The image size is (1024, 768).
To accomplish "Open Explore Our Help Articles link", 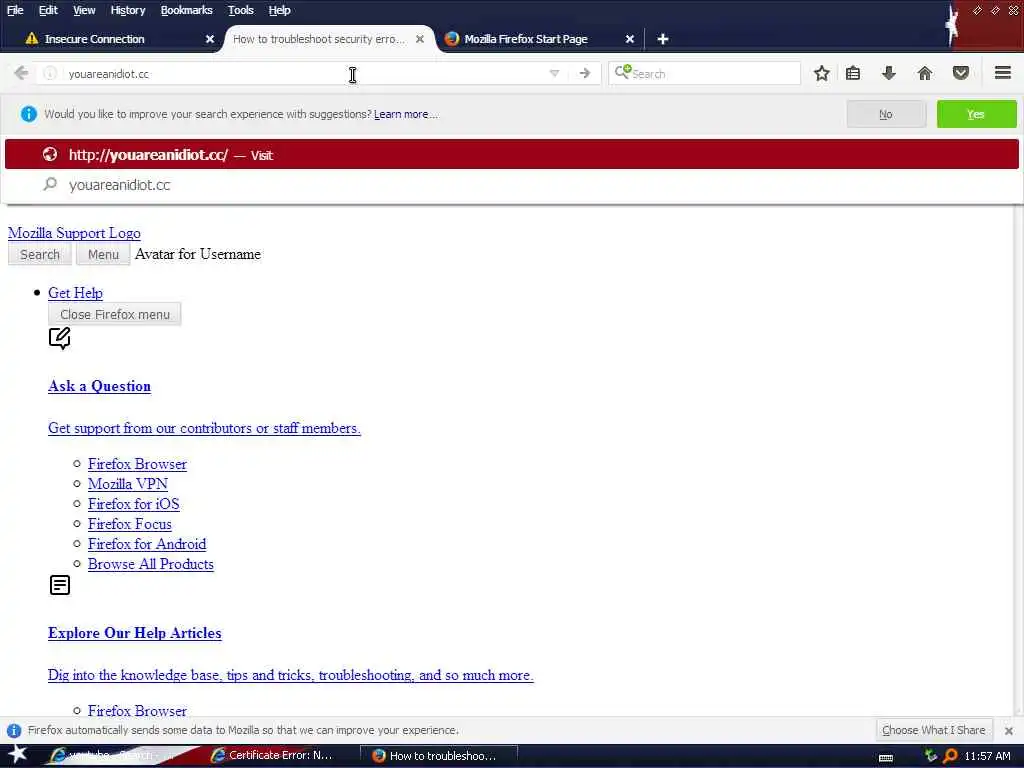I will click(135, 633).
